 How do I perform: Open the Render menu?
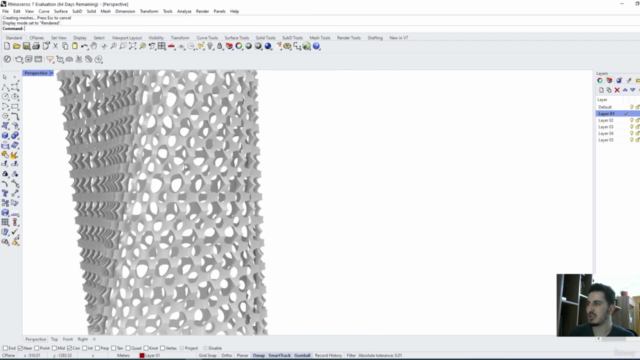coord(202,11)
